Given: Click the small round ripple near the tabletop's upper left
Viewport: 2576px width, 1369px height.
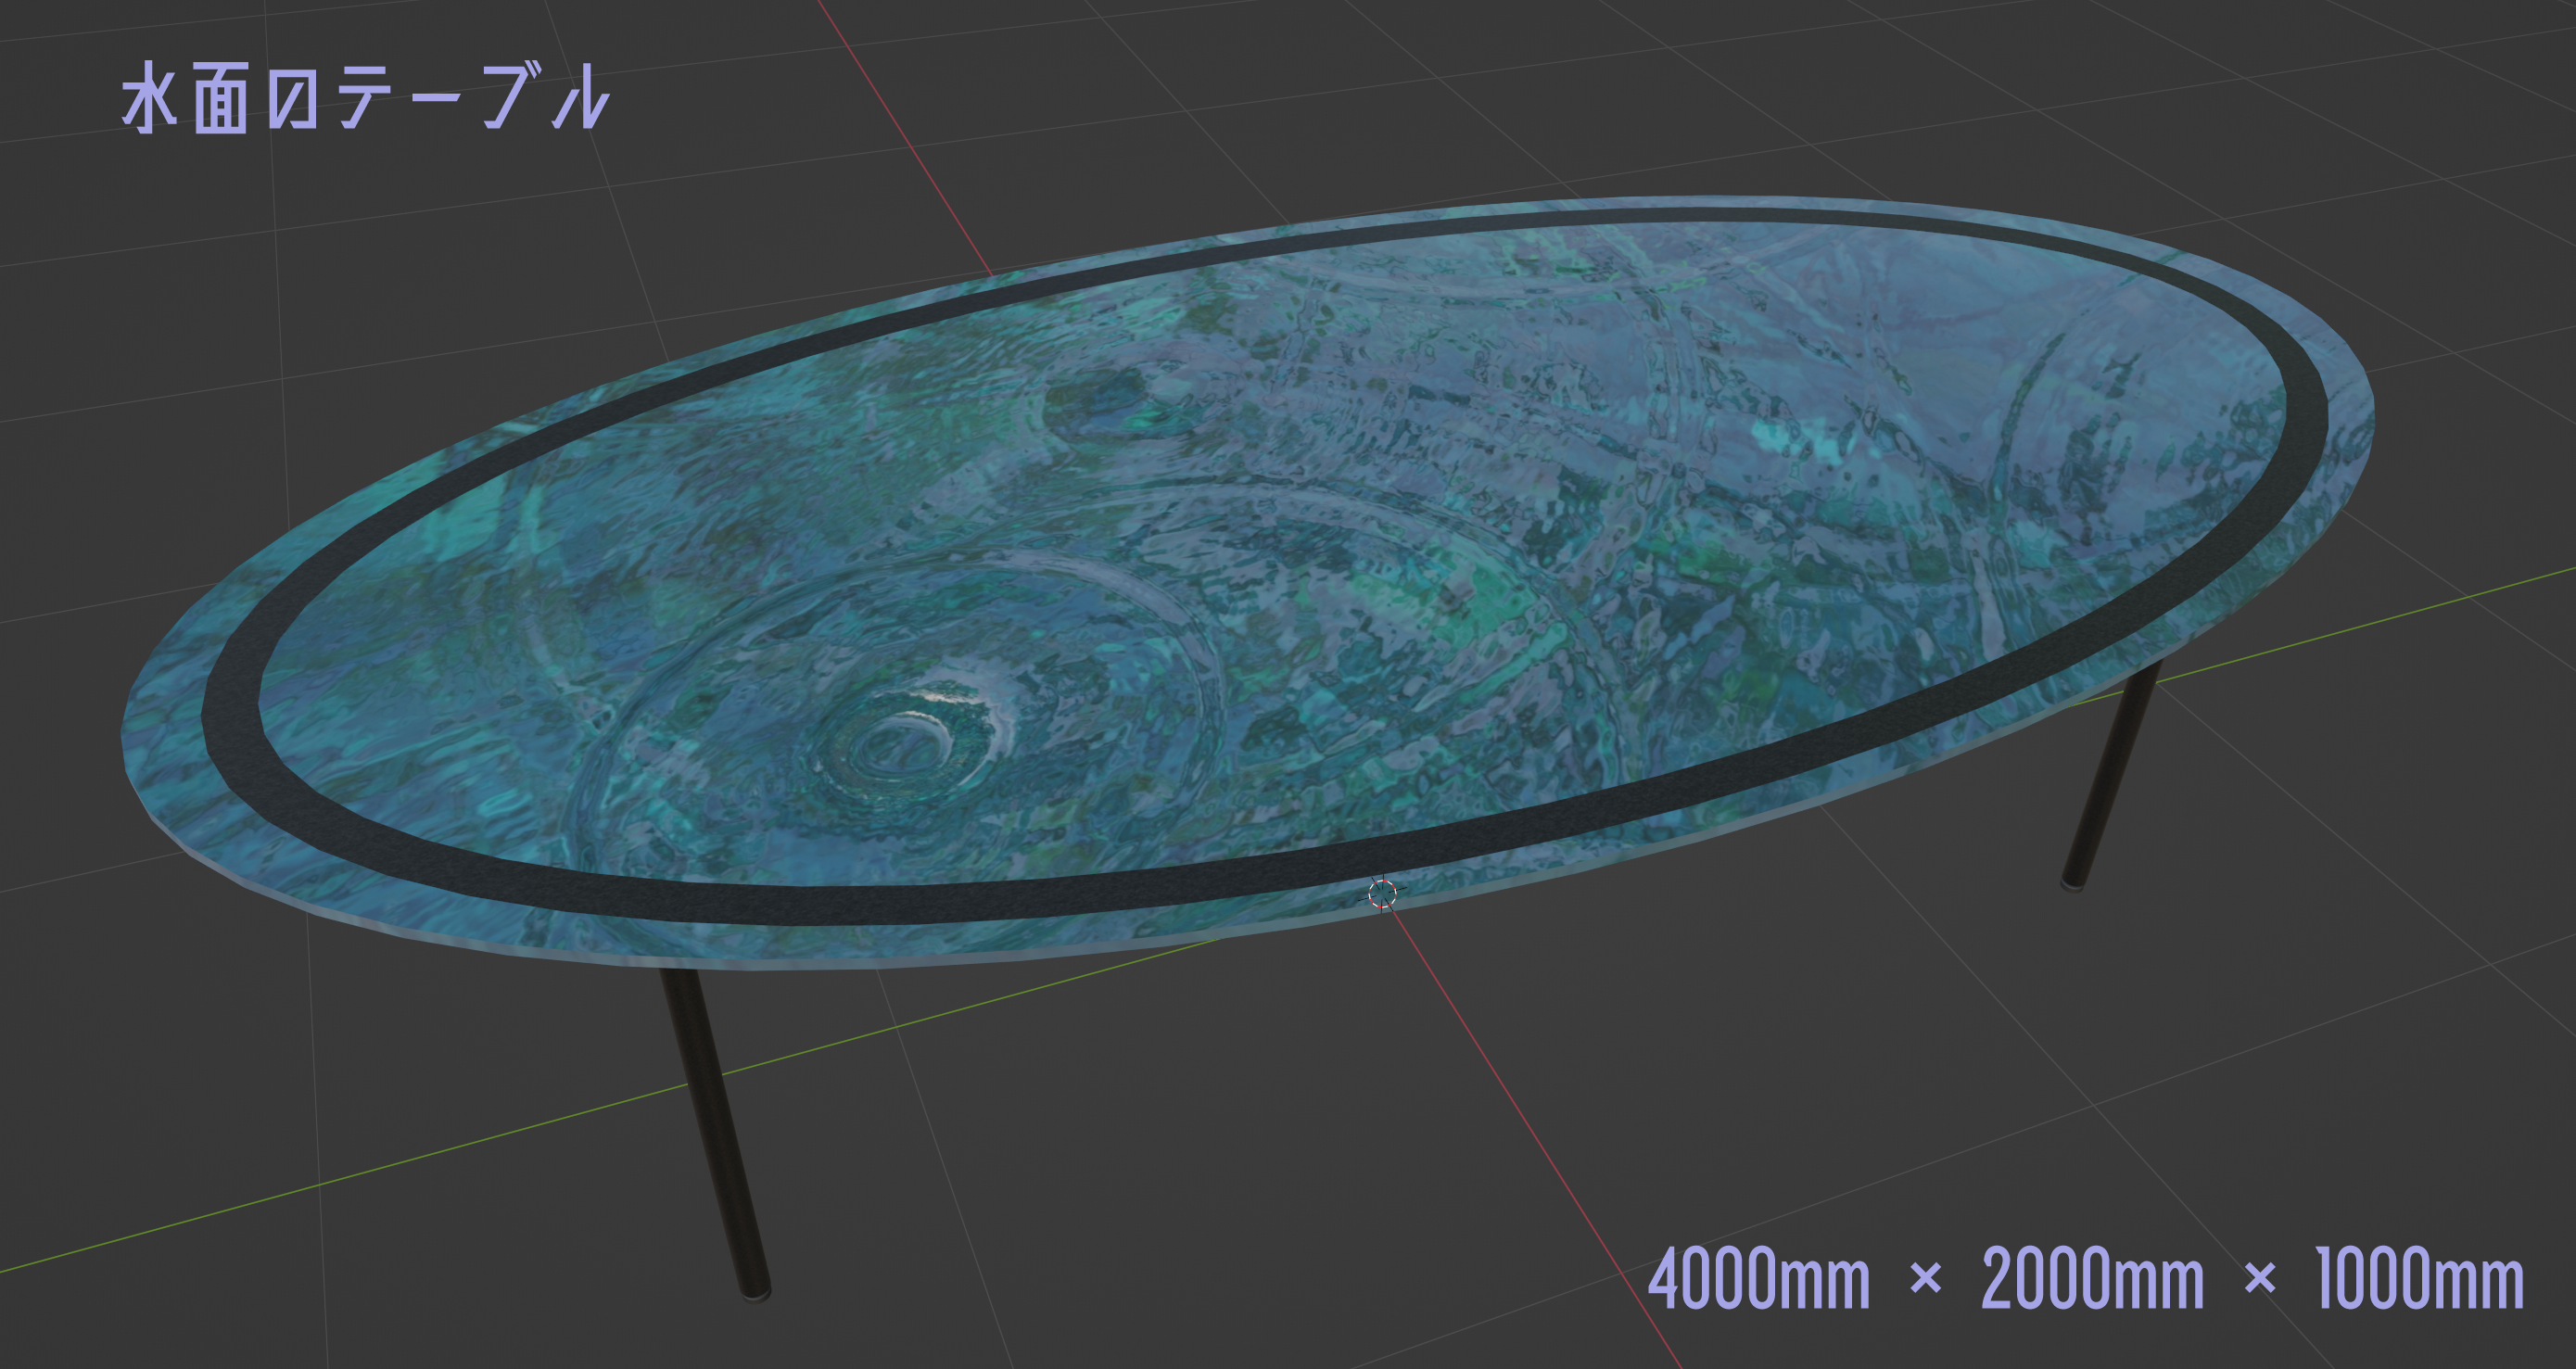Looking at the screenshot, I should point(1105,405).
